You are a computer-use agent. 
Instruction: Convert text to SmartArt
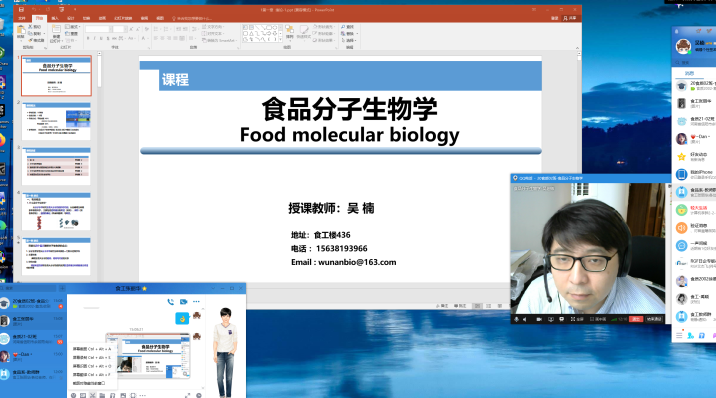pyautogui.click(x=220, y=41)
